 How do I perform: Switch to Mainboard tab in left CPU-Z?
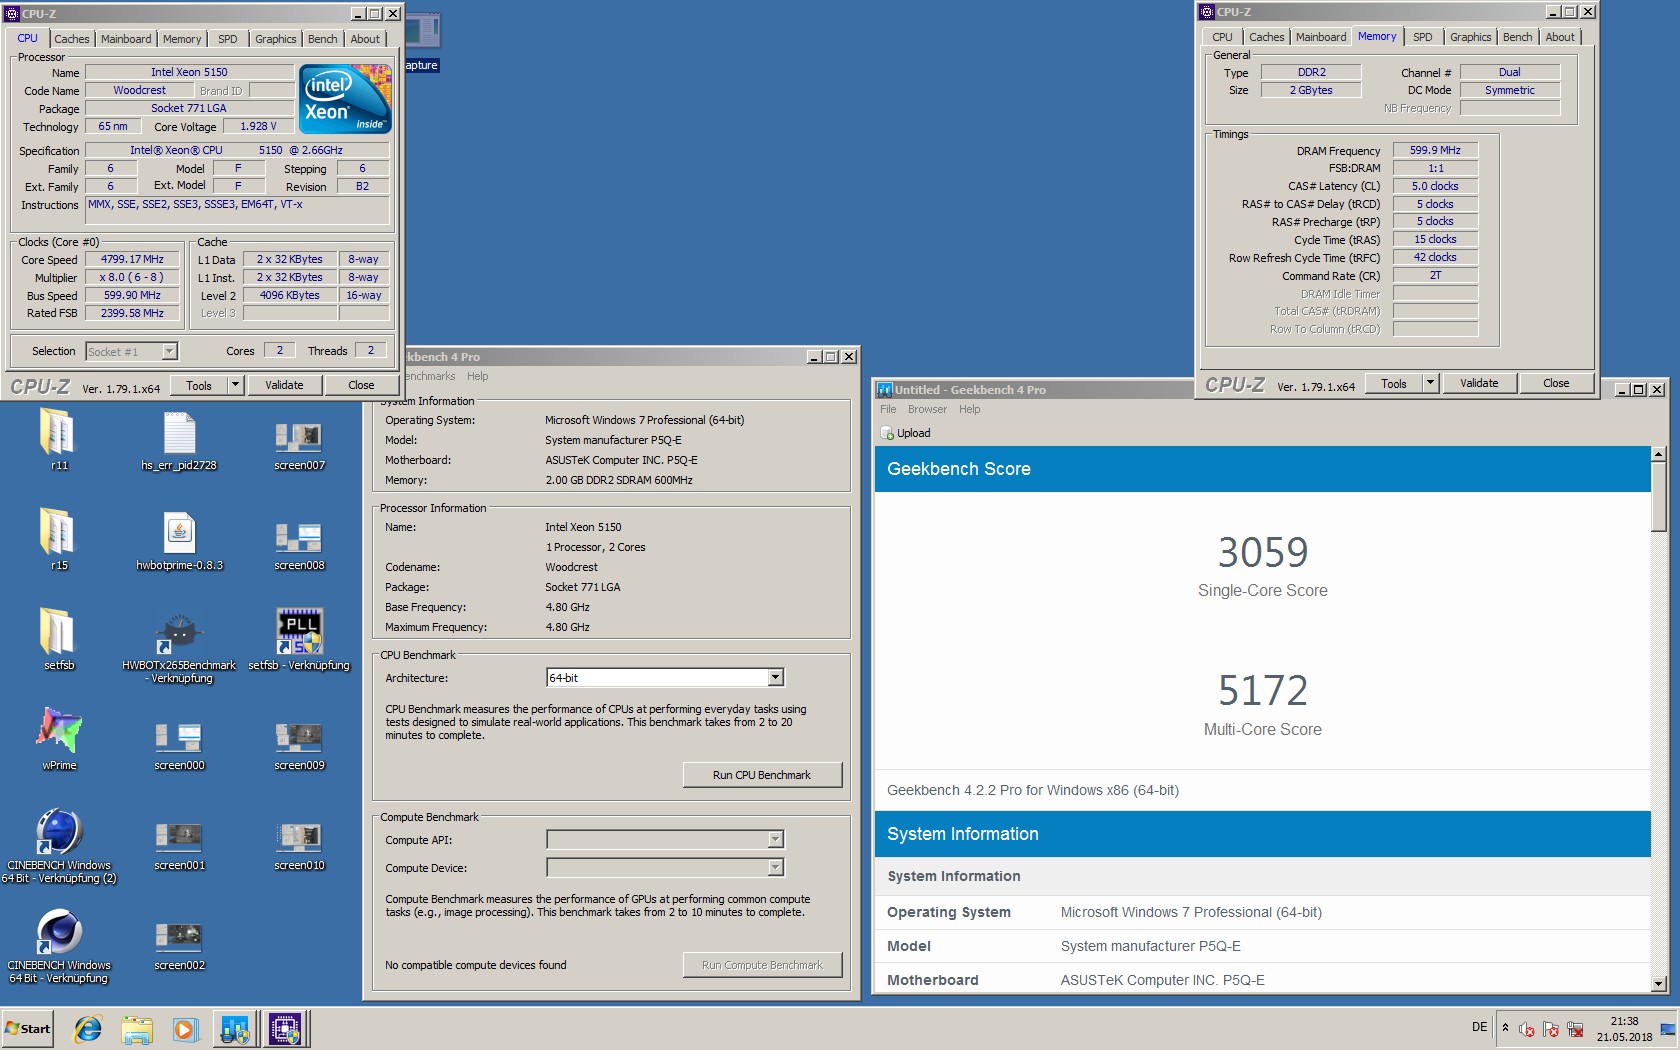tap(126, 39)
